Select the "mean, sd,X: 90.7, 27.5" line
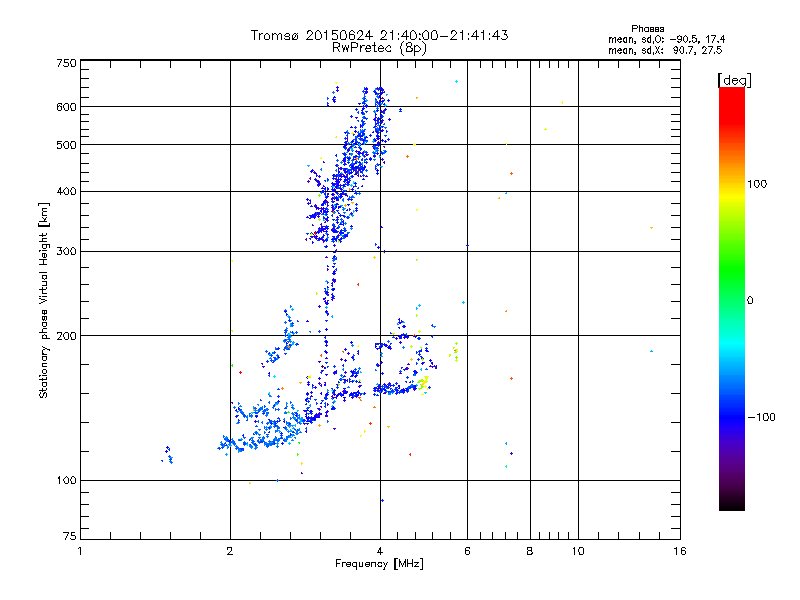Image resolution: width=800 pixels, height=600 pixels. 665,50
